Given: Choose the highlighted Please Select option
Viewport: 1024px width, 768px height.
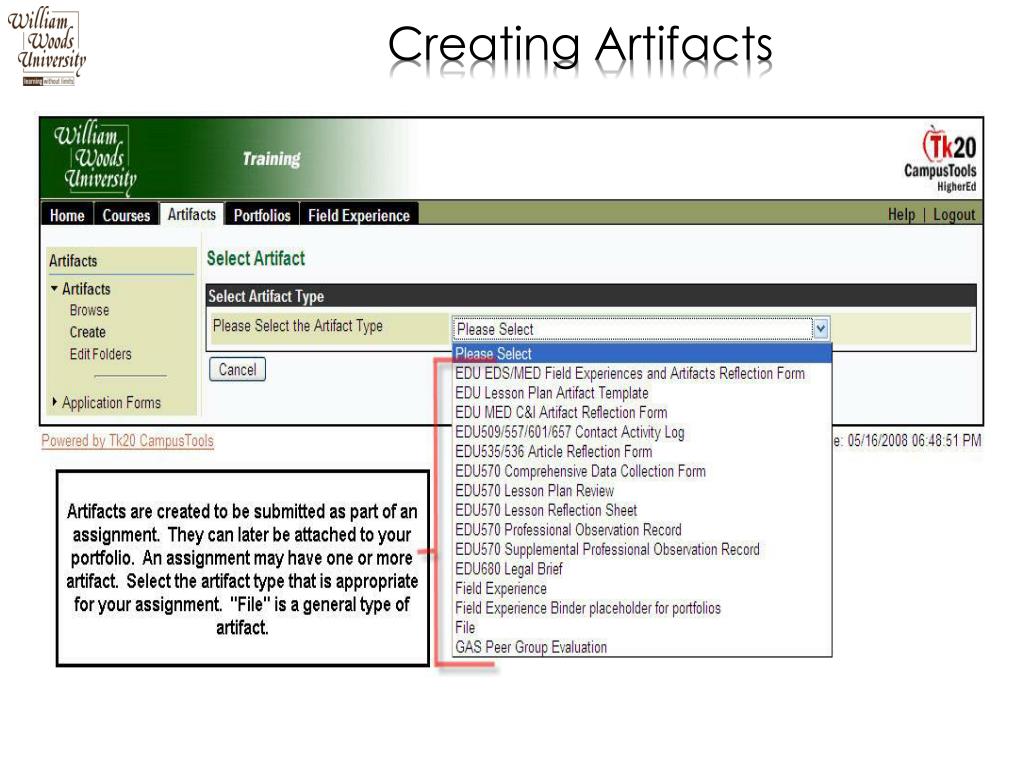Looking at the screenshot, I should [642, 353].
